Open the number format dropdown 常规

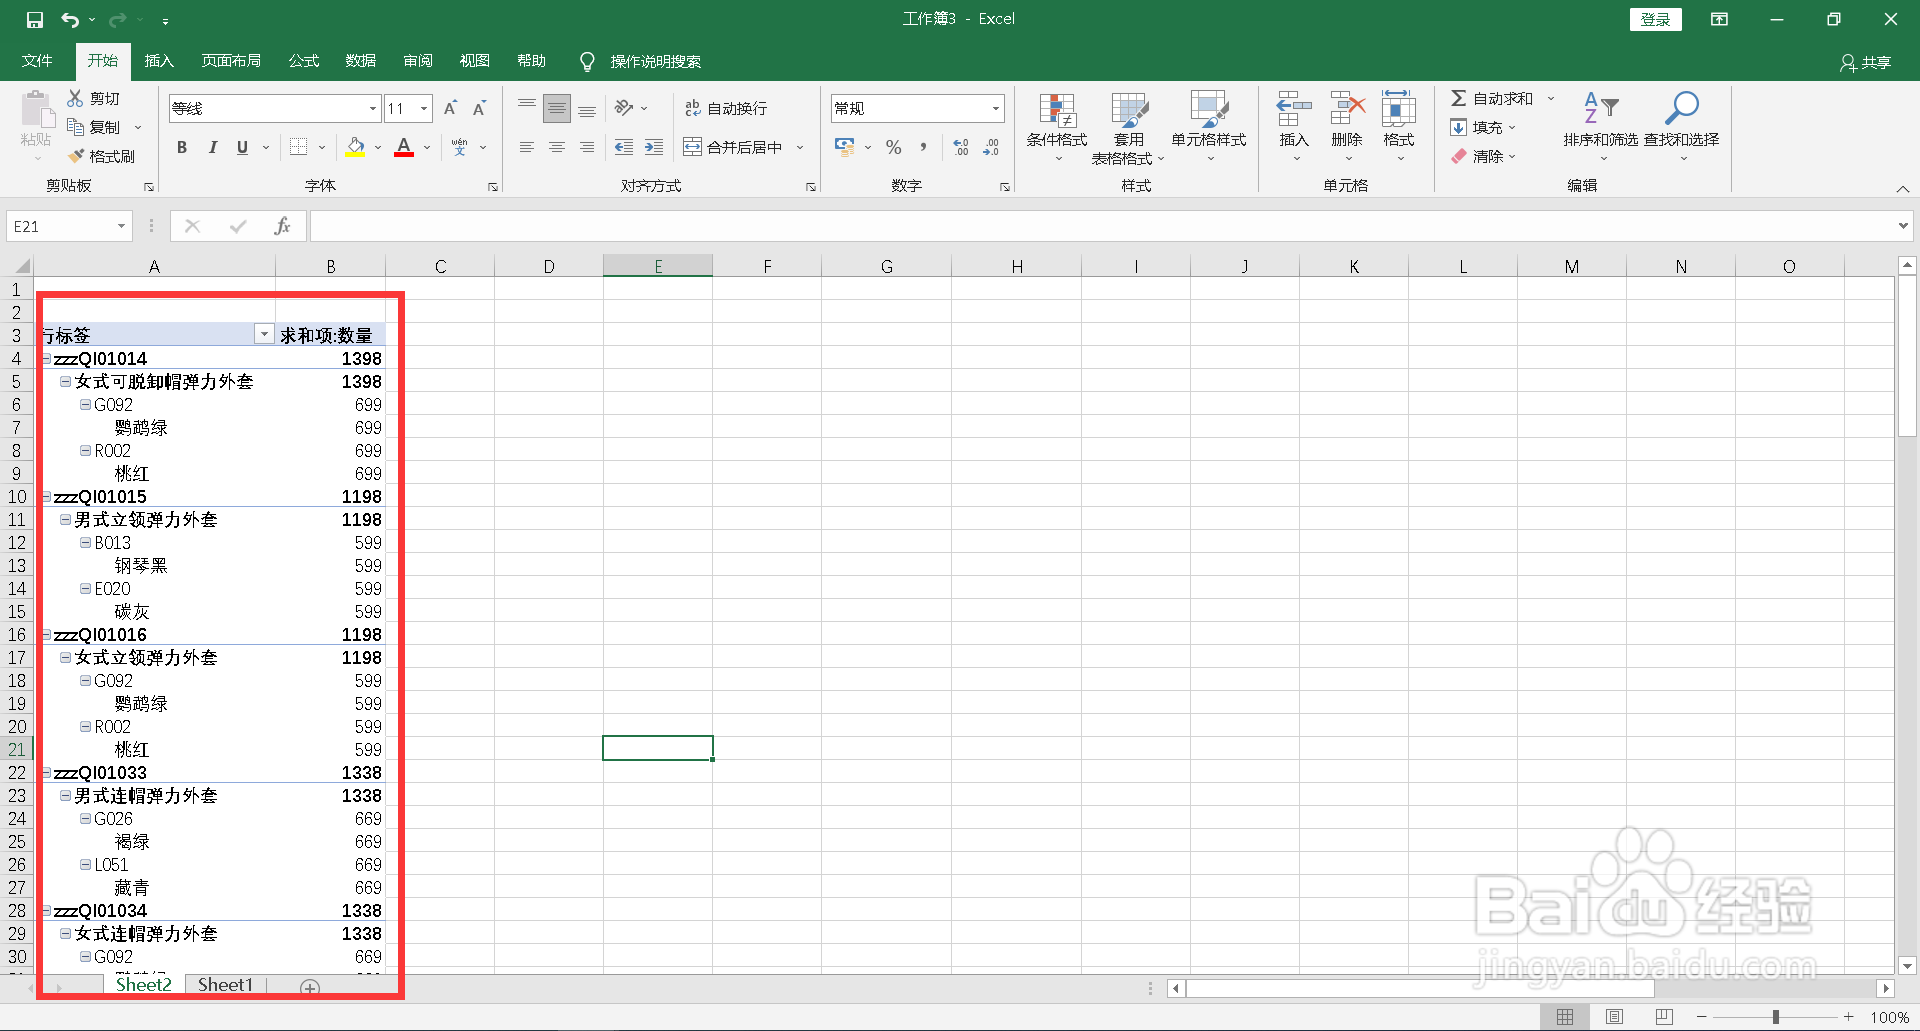[996, 108]
